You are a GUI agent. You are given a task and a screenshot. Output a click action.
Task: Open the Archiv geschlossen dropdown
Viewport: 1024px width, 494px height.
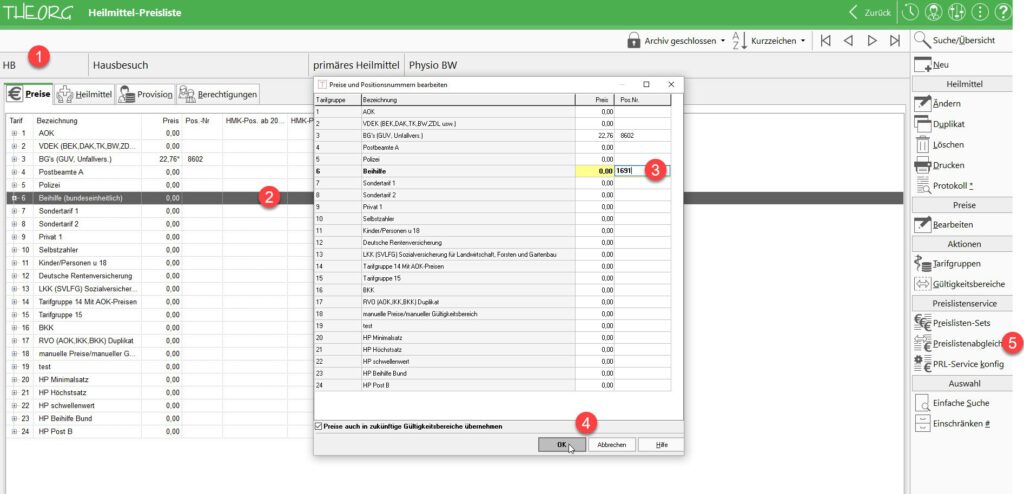pos(673,41)
